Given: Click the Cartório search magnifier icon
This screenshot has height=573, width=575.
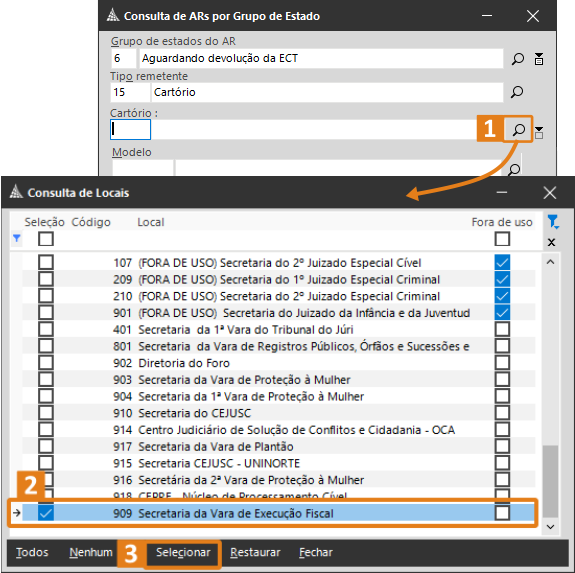Looking at the screenshot, I should pyautogui.click(x=519, y=129).
